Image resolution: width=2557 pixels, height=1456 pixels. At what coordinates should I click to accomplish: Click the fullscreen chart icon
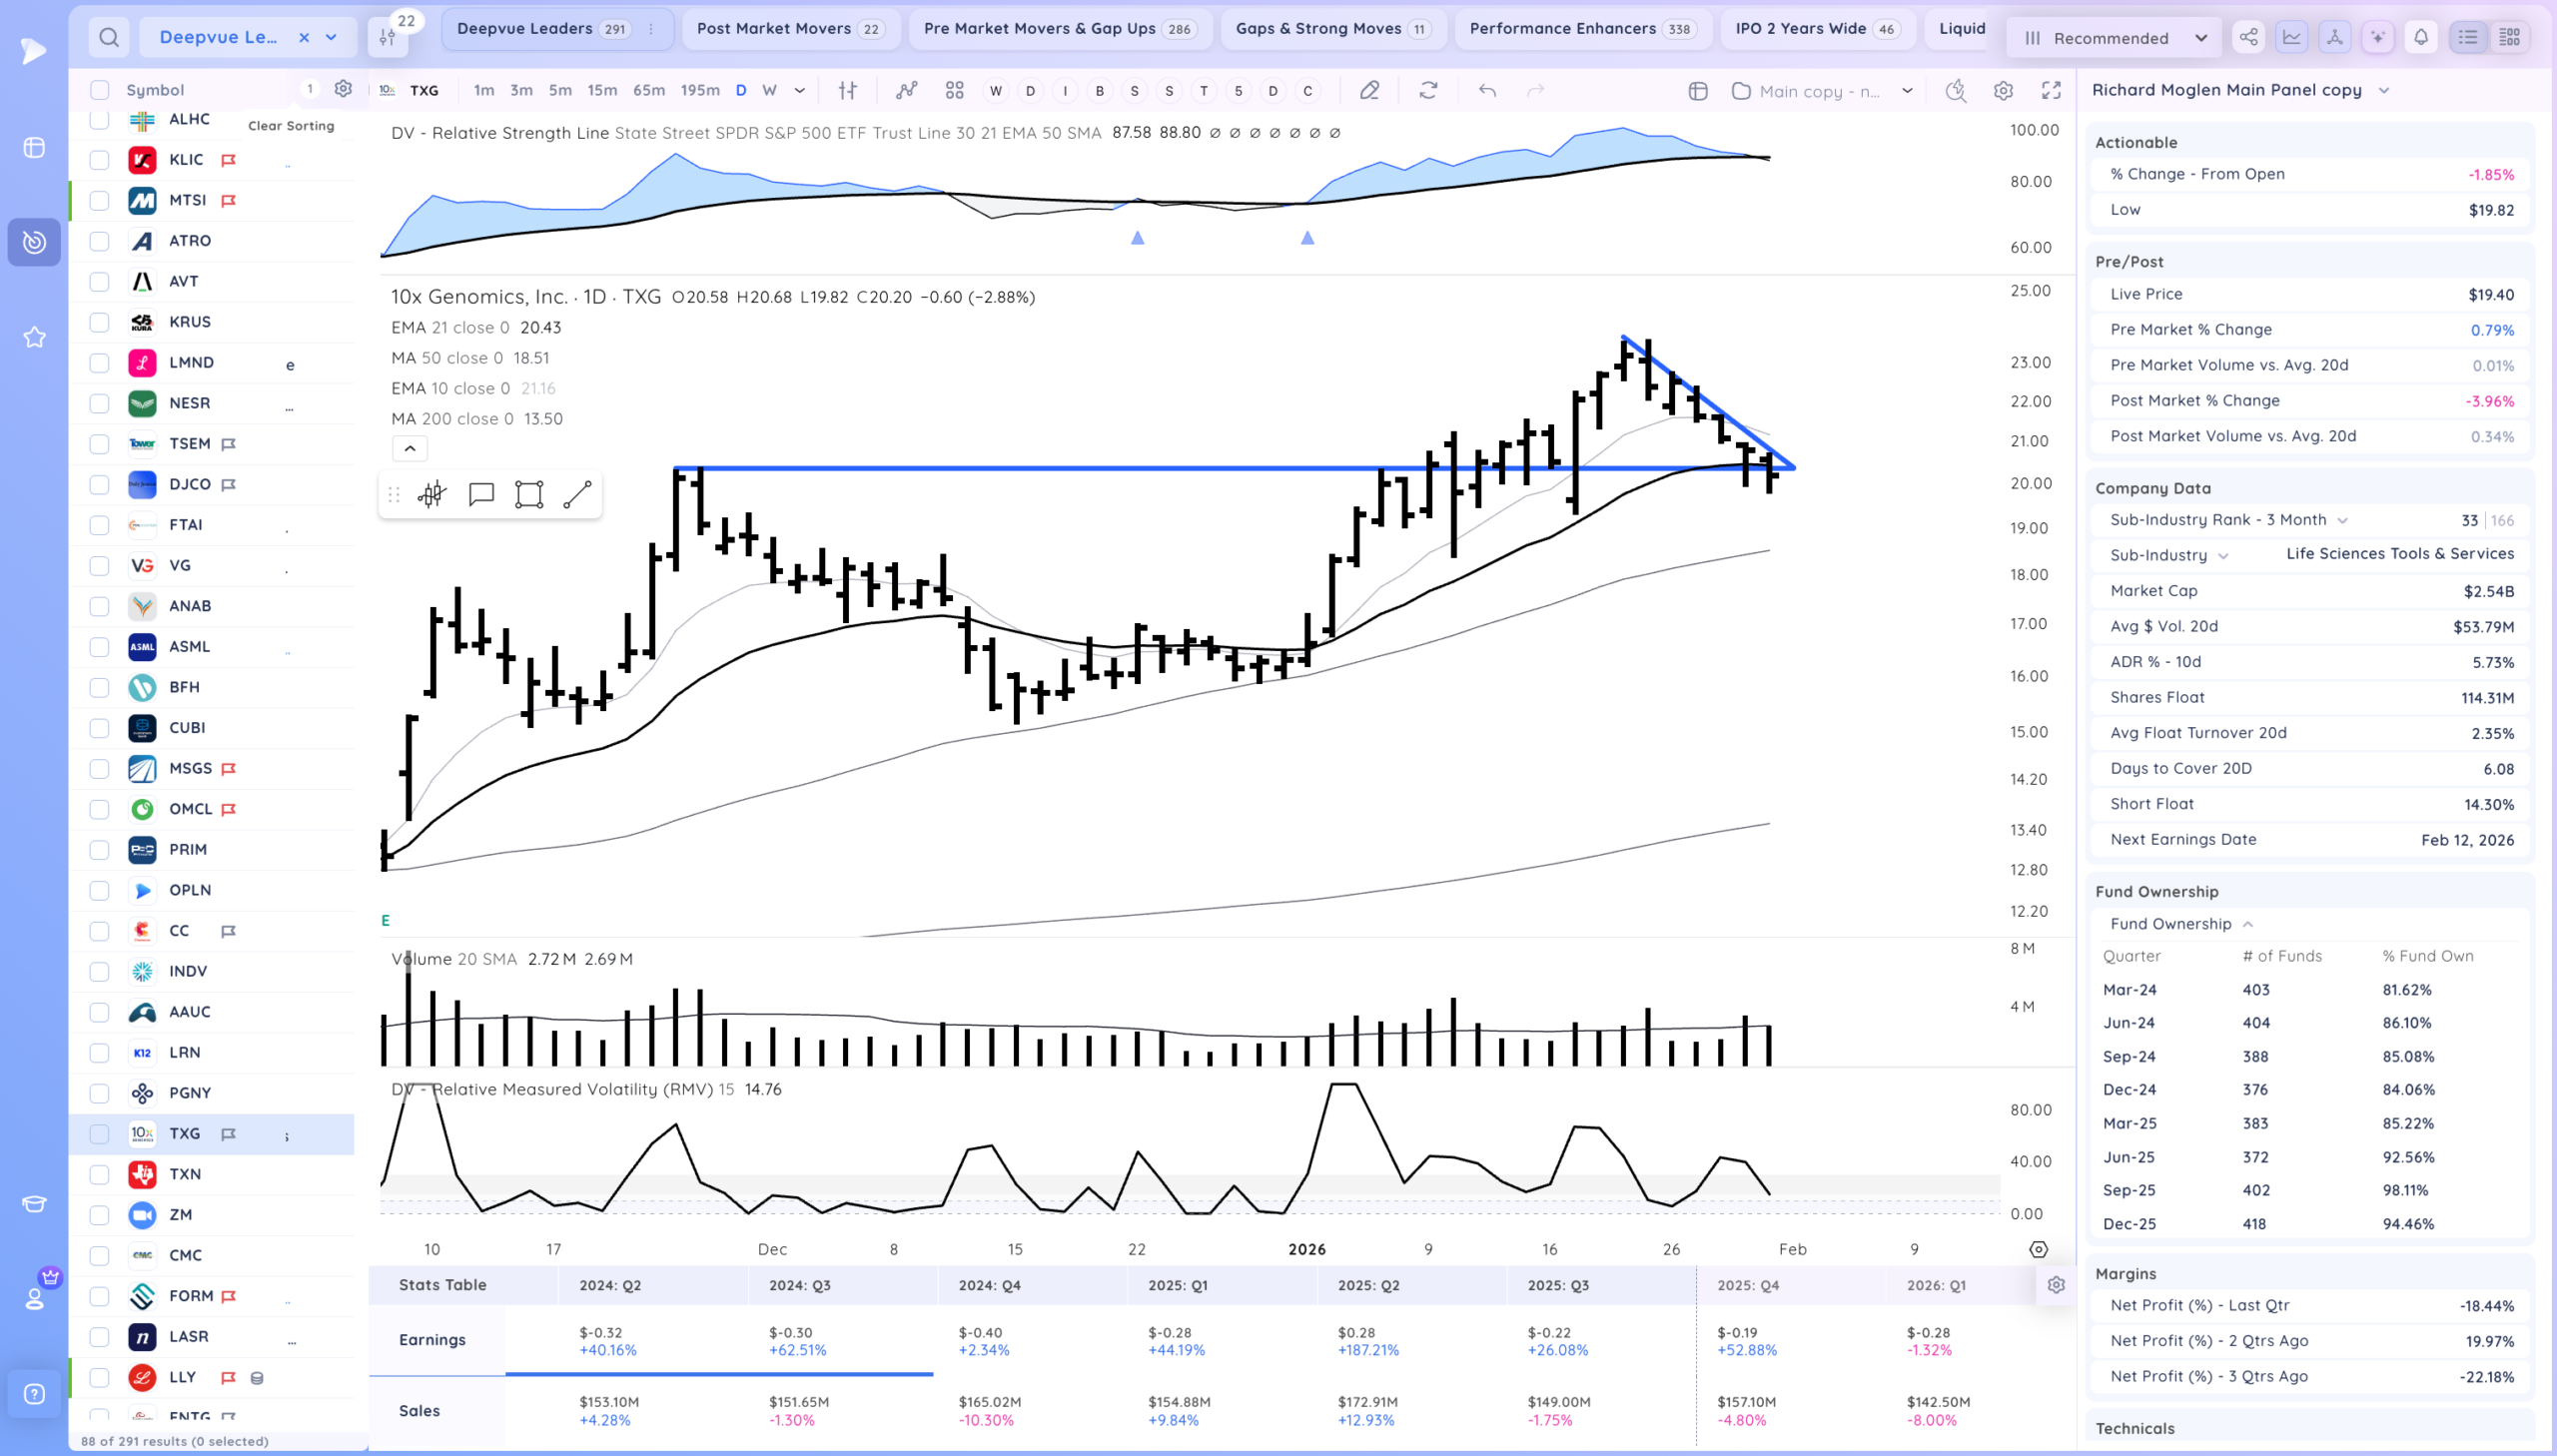[x=2051, y=90]
